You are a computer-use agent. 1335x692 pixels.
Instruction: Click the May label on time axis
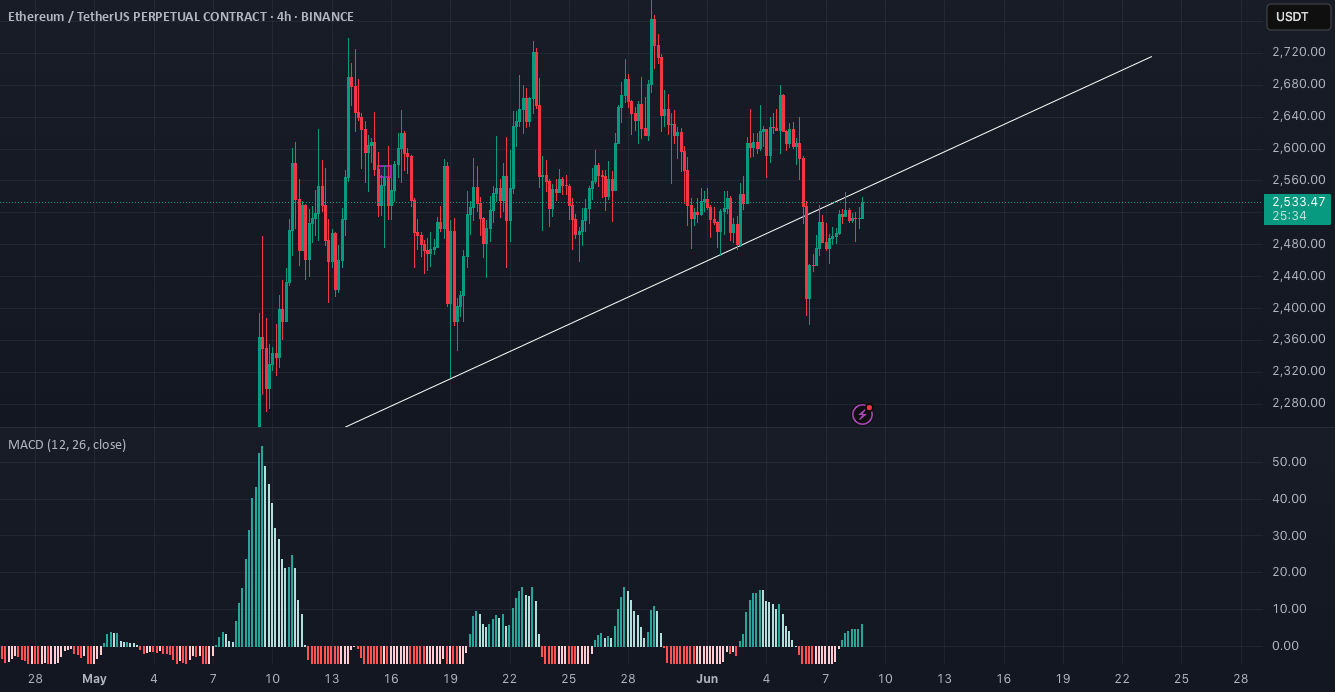94,679
